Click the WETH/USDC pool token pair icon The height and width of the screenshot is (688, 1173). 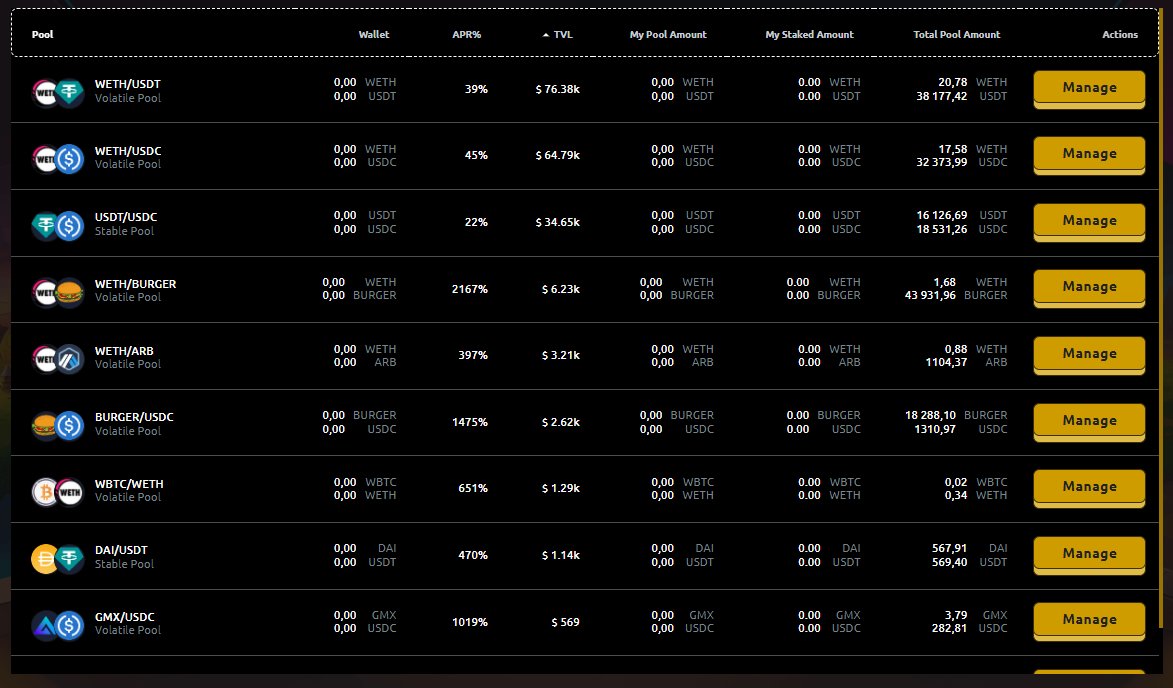58,159
